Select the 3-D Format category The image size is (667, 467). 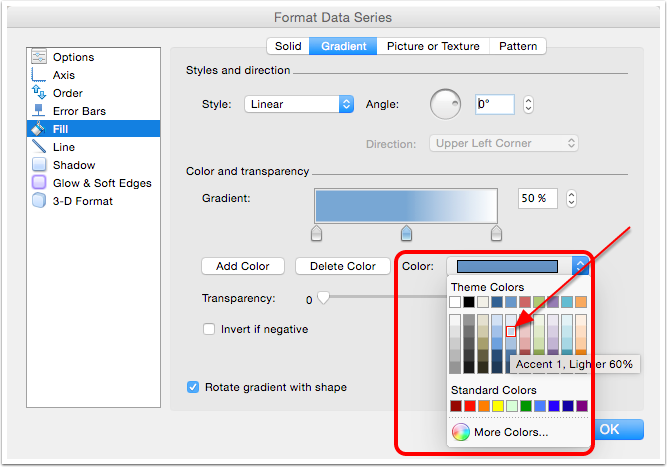pyautogui.click(x=82, y=201)
